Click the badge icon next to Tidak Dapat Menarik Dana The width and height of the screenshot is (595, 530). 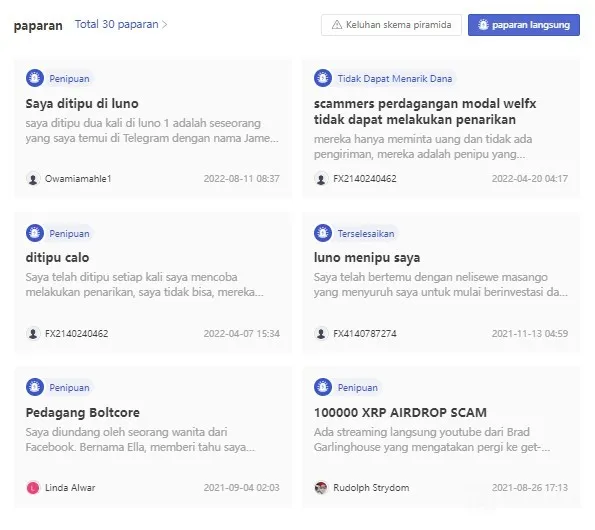click(x=323, y=78)
